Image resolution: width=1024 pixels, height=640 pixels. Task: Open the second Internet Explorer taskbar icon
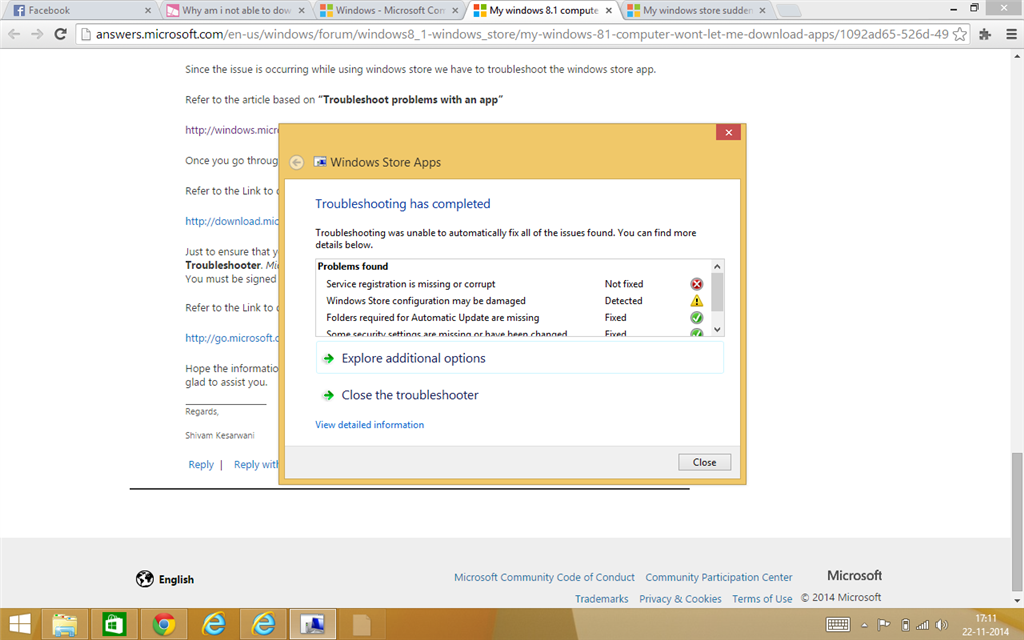[x=263, y=624]
